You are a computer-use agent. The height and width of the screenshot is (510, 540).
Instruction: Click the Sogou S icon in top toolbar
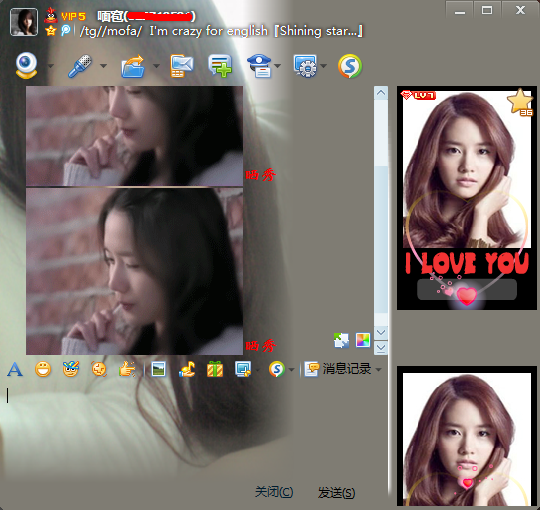pyautogui.click(x=350, y=66)
